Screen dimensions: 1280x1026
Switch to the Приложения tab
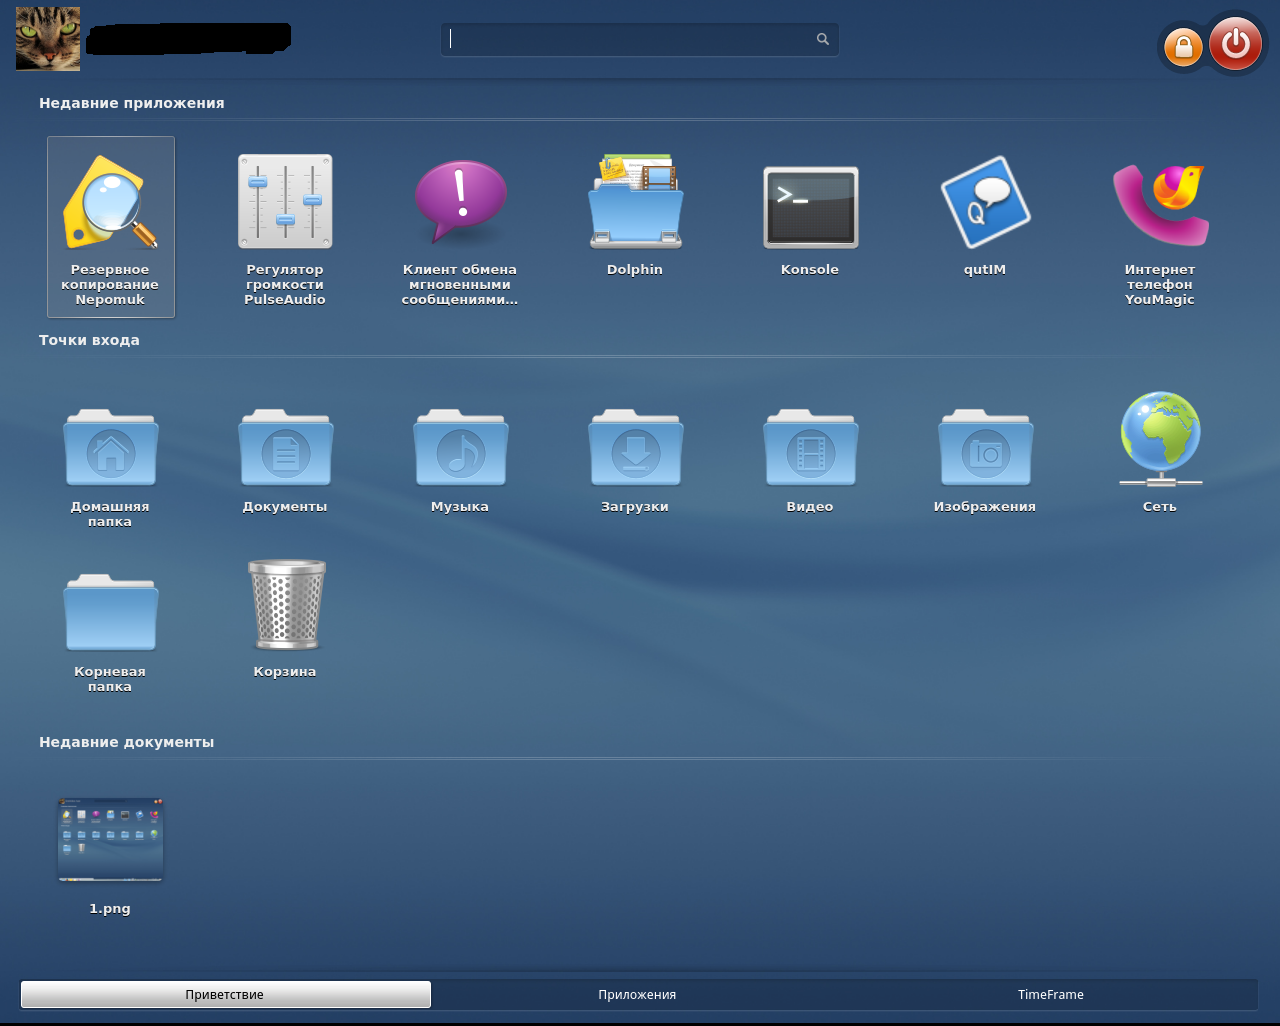pos(637,994)
